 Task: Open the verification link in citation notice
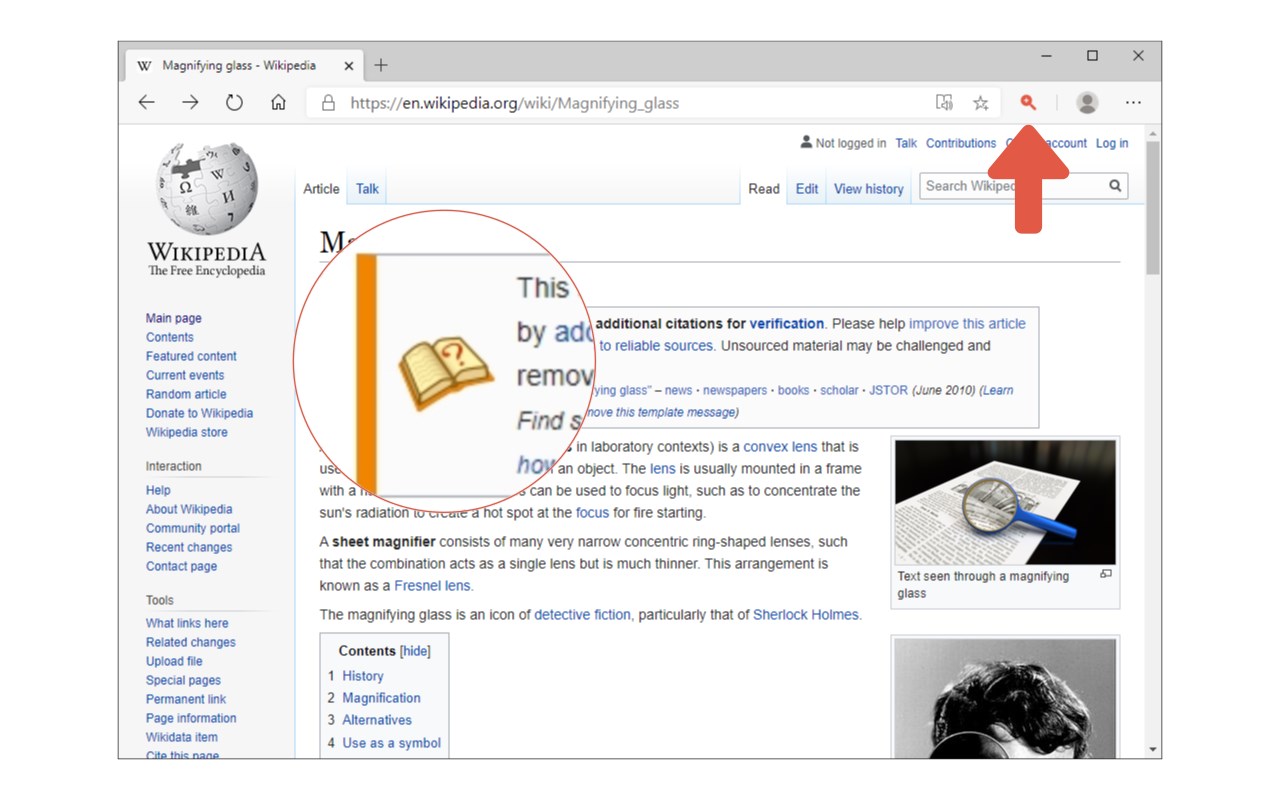pyautogui.click(x=787, y=324)
